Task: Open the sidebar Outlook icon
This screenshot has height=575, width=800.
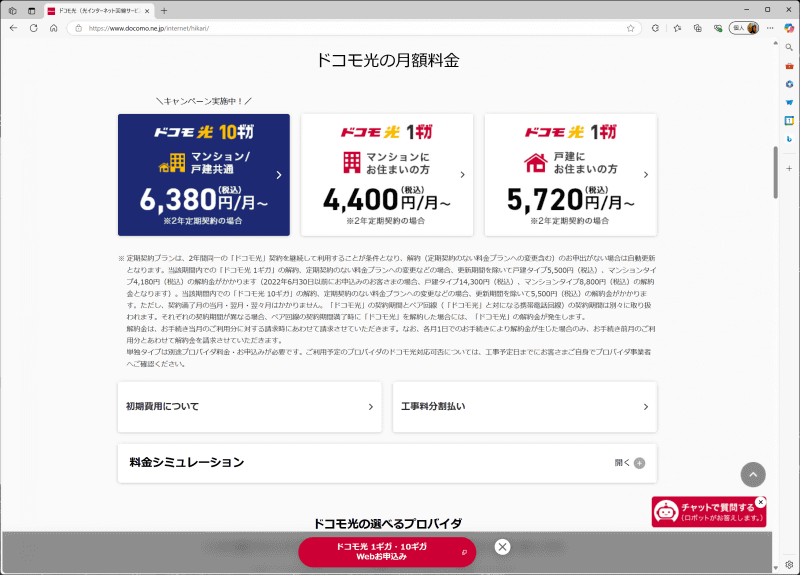Action: [x=789, y=103]
